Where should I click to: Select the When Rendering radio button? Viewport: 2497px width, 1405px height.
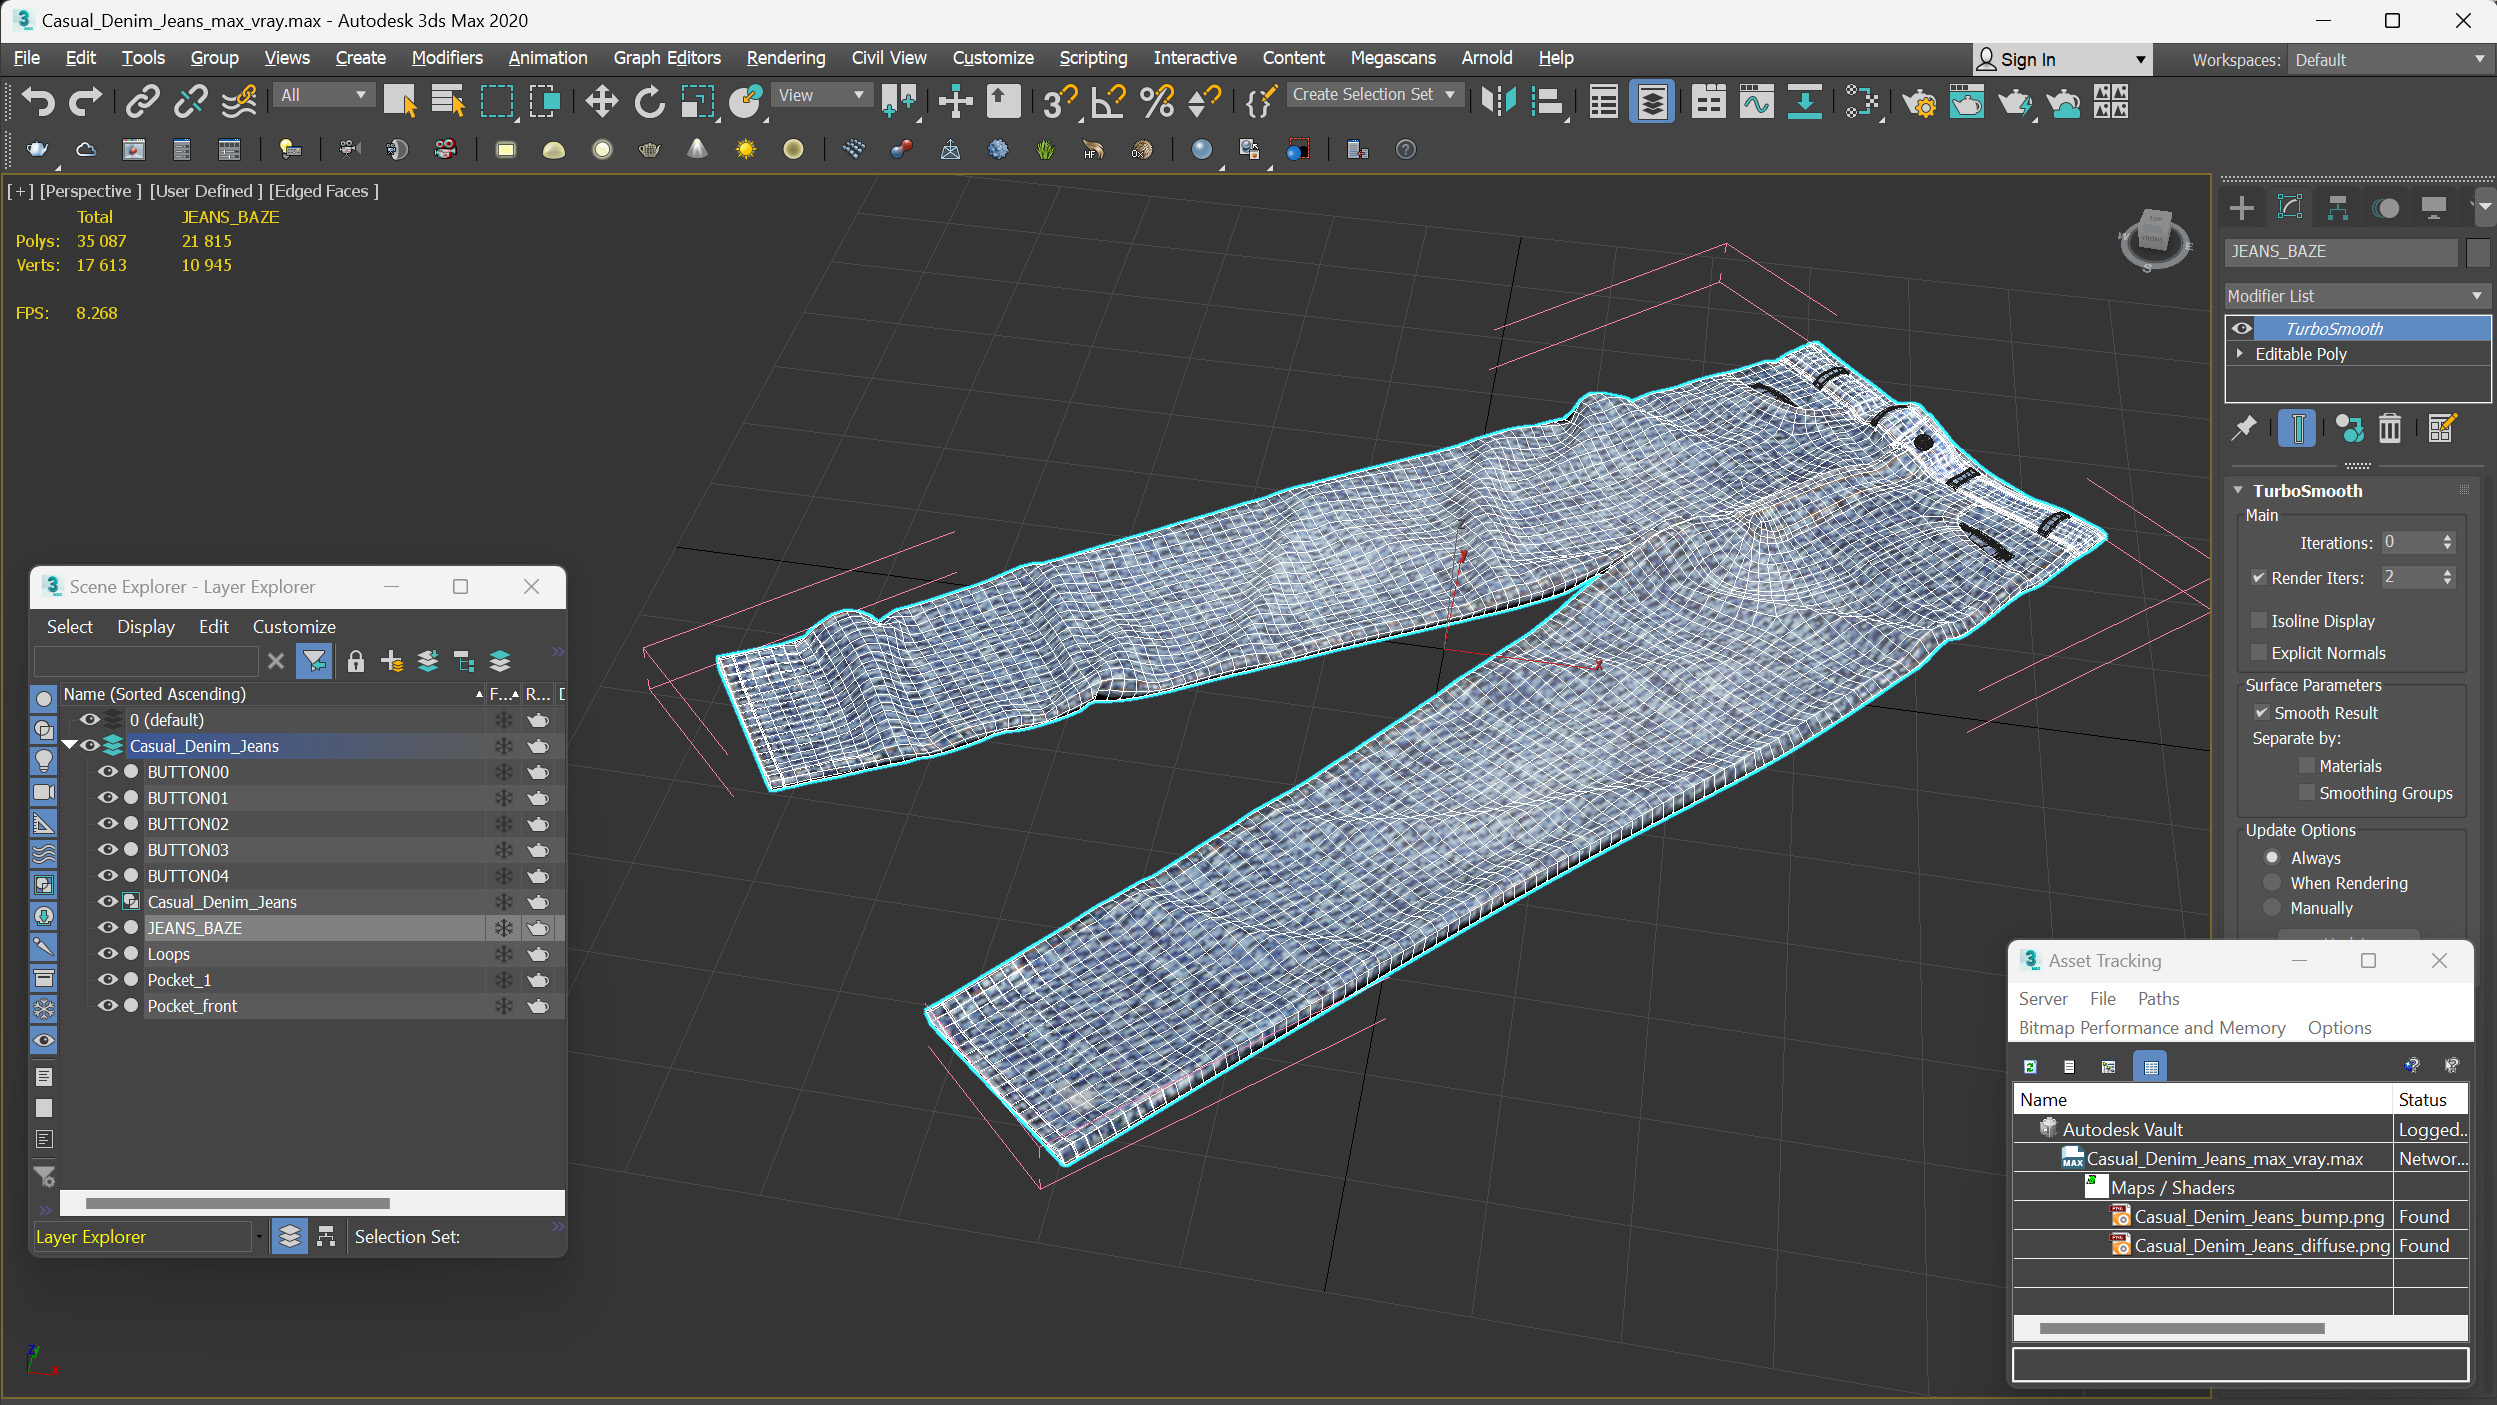pos(2272,883)
